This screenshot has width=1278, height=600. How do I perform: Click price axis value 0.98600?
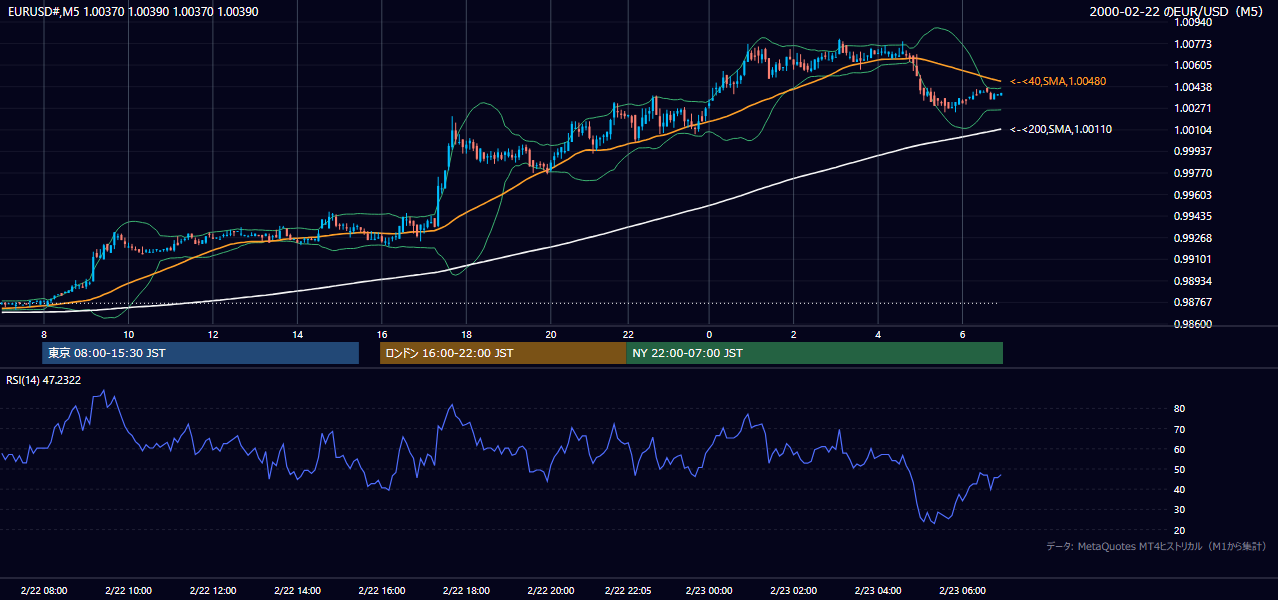[x=1193, y=324]
